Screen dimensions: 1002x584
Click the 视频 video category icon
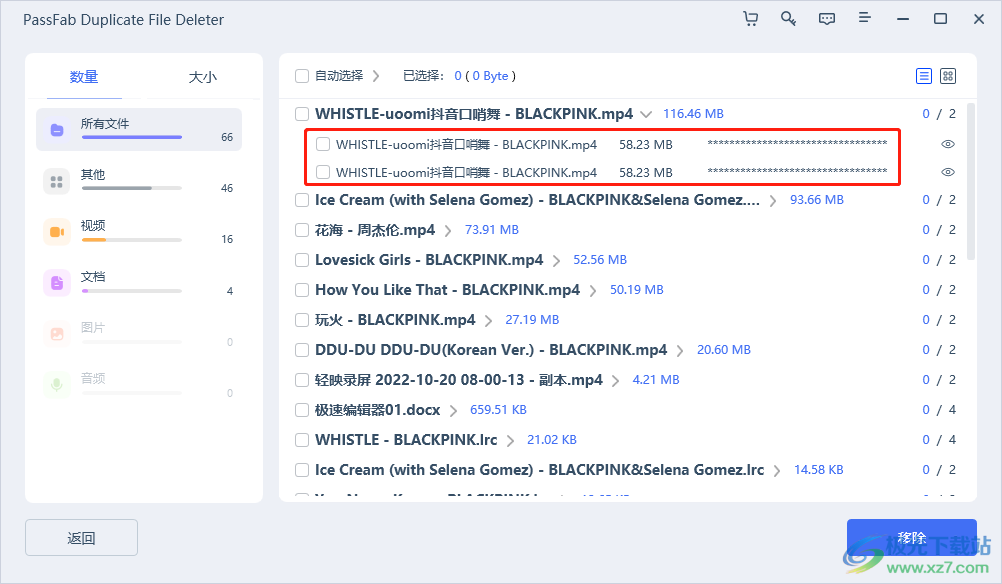(x=57, y=232)
